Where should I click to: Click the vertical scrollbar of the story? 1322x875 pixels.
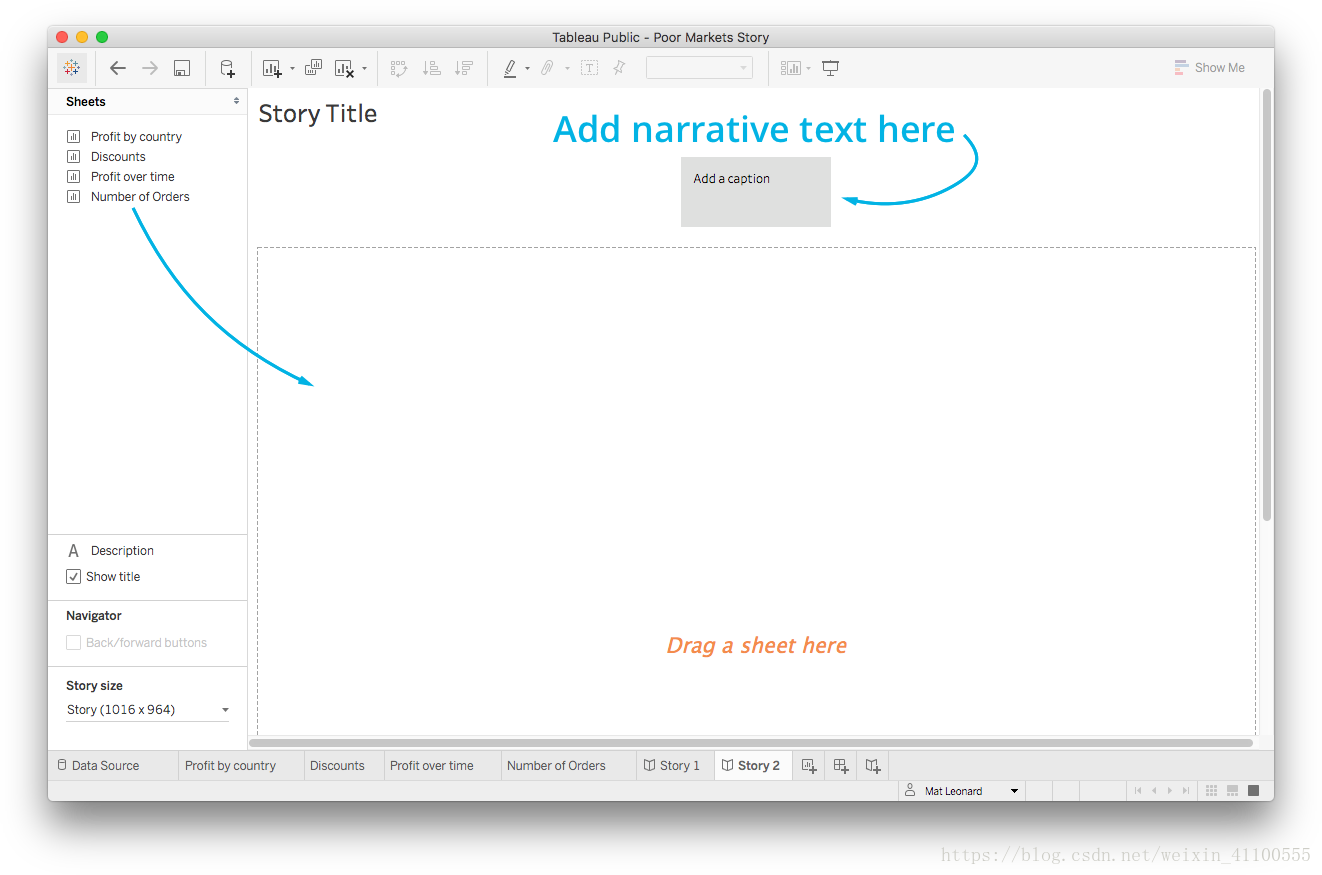coord(1267,305)
